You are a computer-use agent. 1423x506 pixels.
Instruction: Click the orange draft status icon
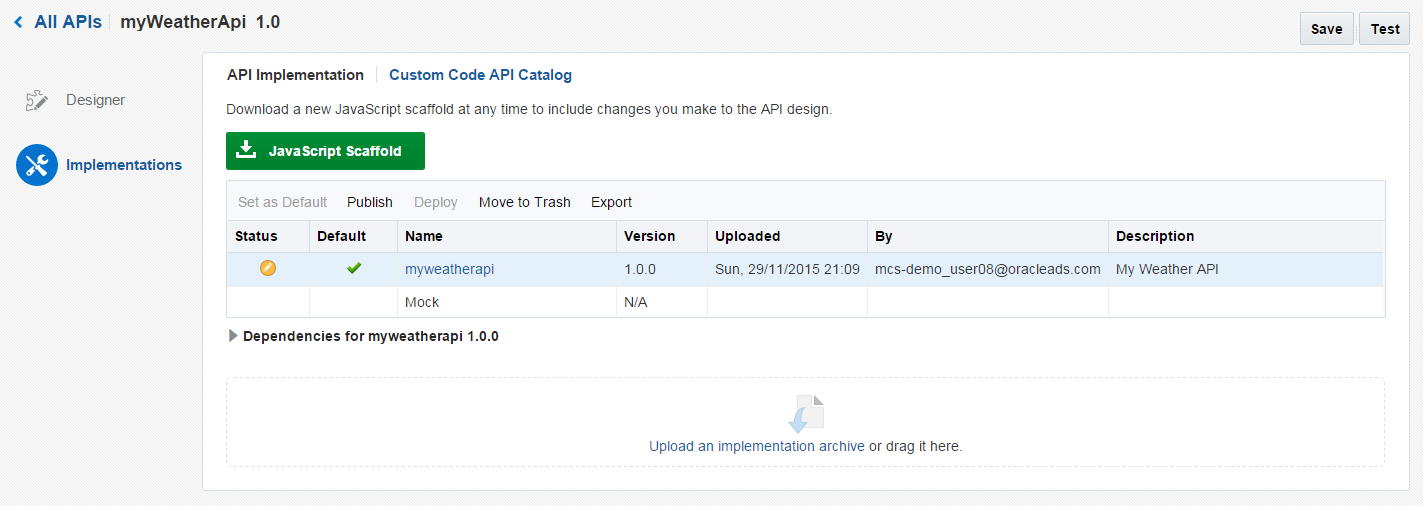coord(268,268)
